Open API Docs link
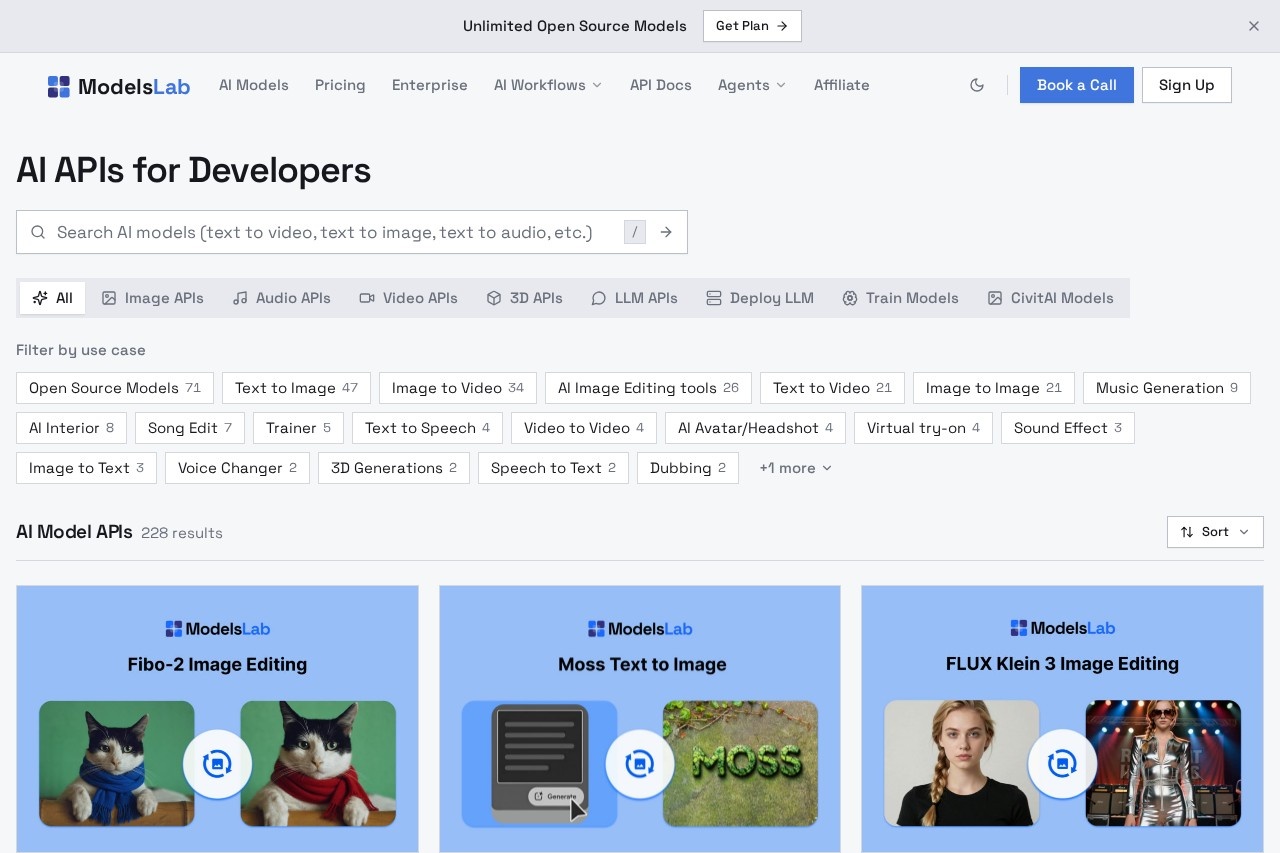The height and width of the screenshot is (853, 1280). (x=661, y=85)
